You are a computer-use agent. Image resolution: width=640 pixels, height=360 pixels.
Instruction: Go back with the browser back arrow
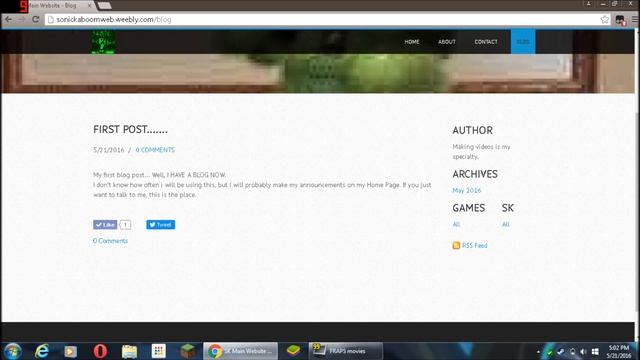pos(8,19)
